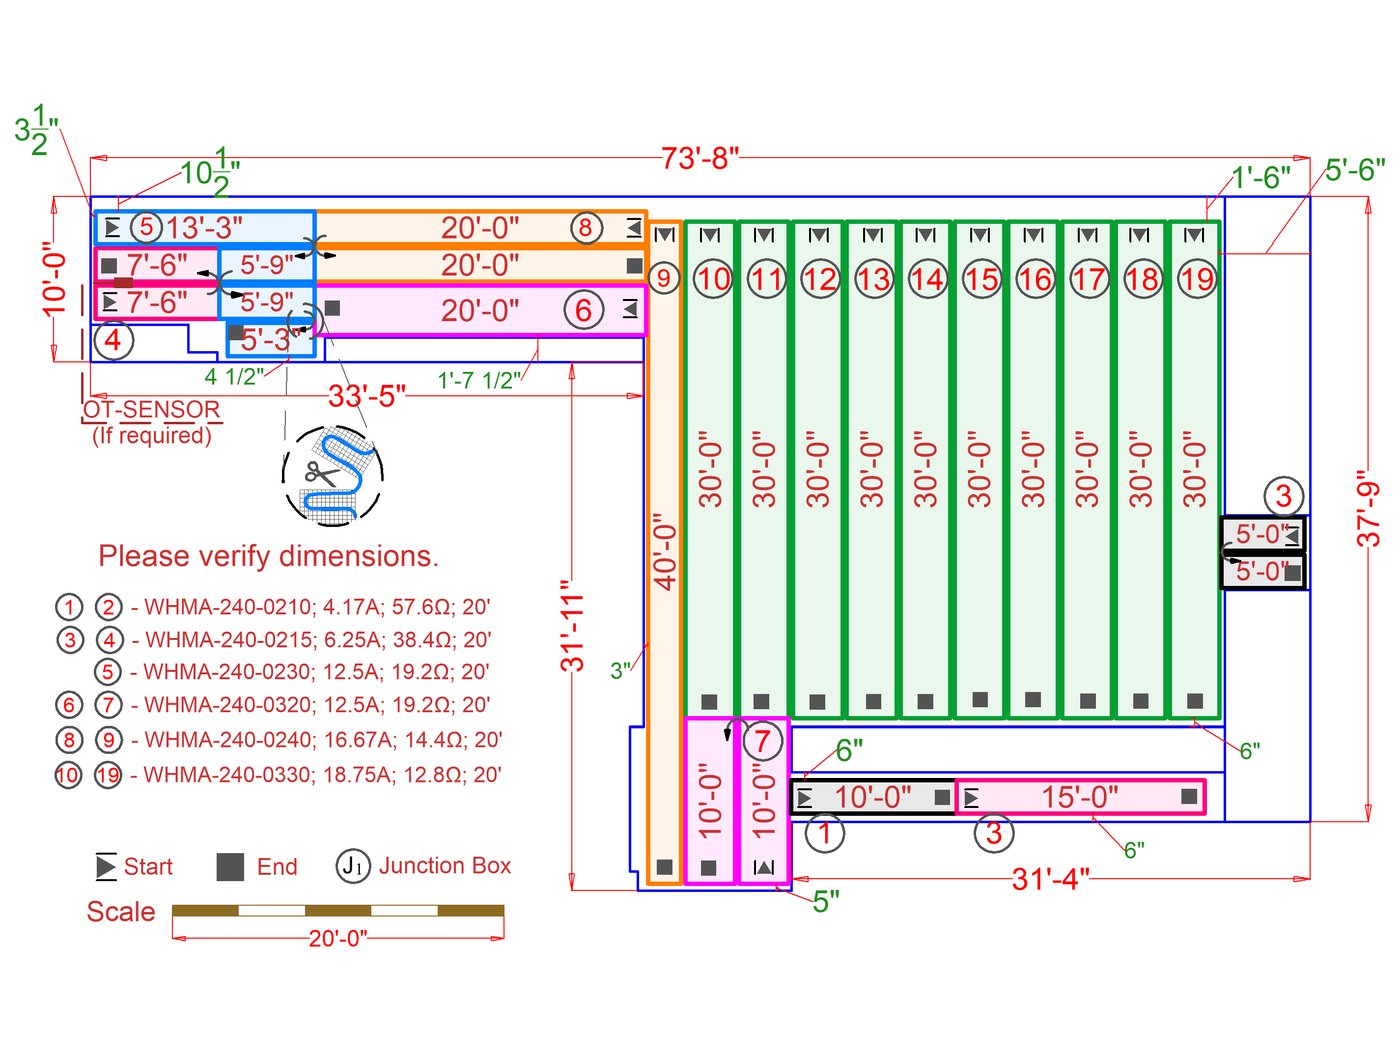Click the Start triangle symbol in legend

pos(106,866)
